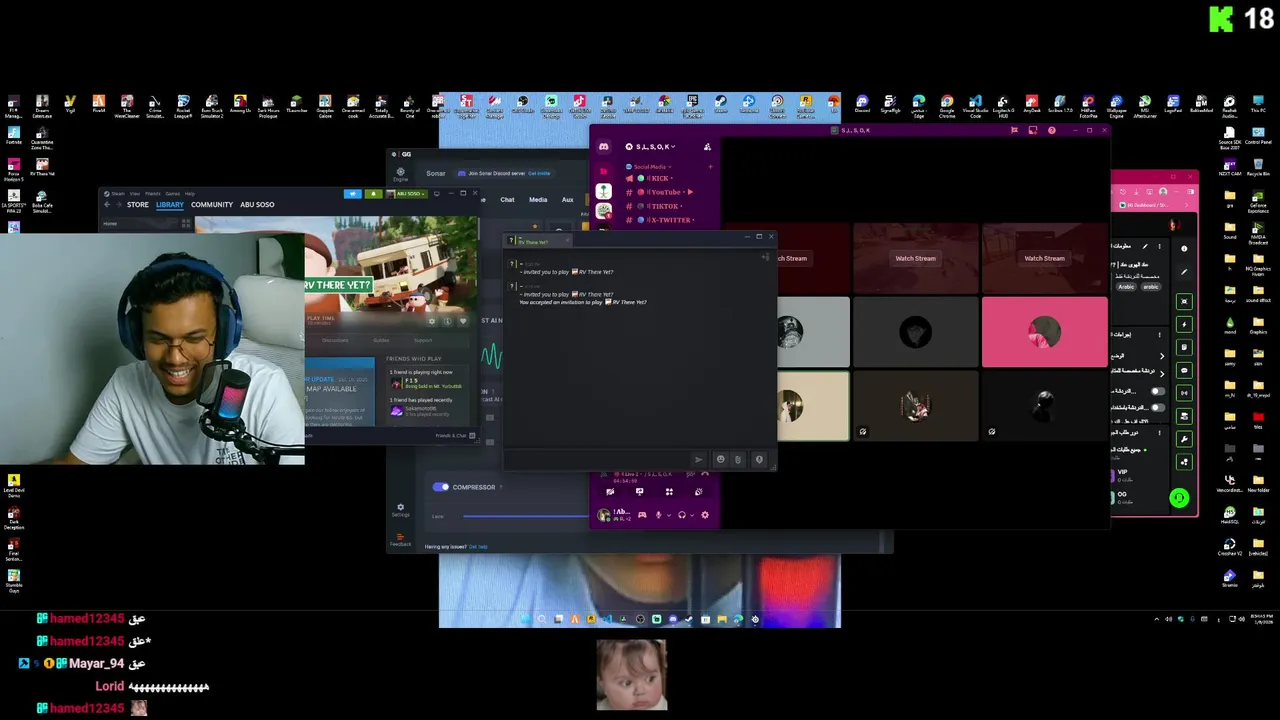Click Steam announcements megaphone button
1280x720 pixels.
[x=352, y=194]
